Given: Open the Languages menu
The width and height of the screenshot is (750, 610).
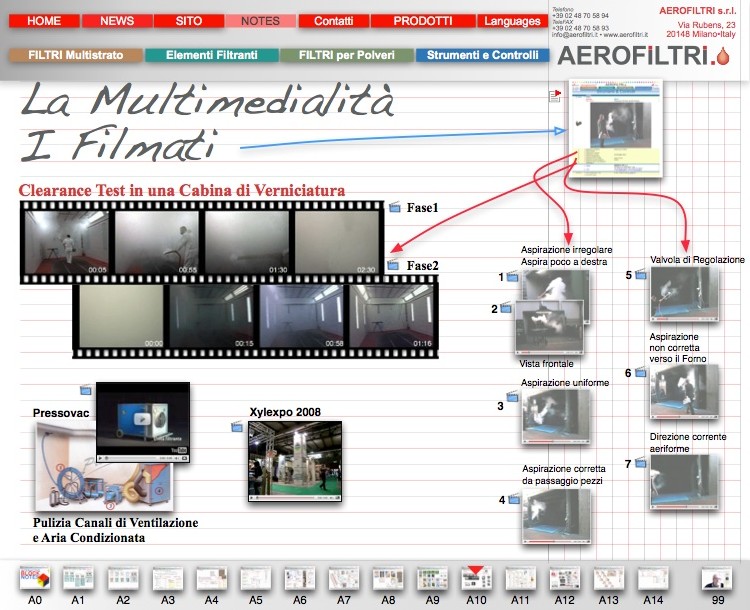Looking at the screenshot, I should coord(512,21).
